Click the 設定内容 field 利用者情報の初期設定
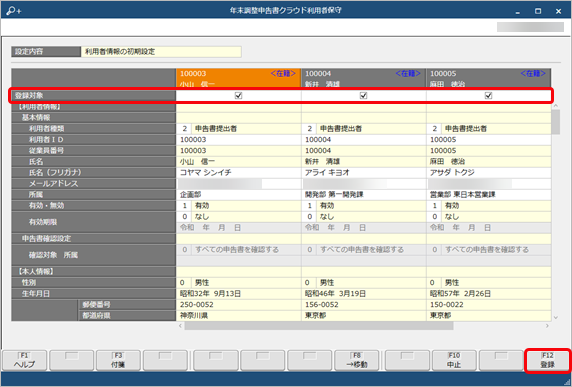This screenshot has height=387, width=572. coord(161,51)
